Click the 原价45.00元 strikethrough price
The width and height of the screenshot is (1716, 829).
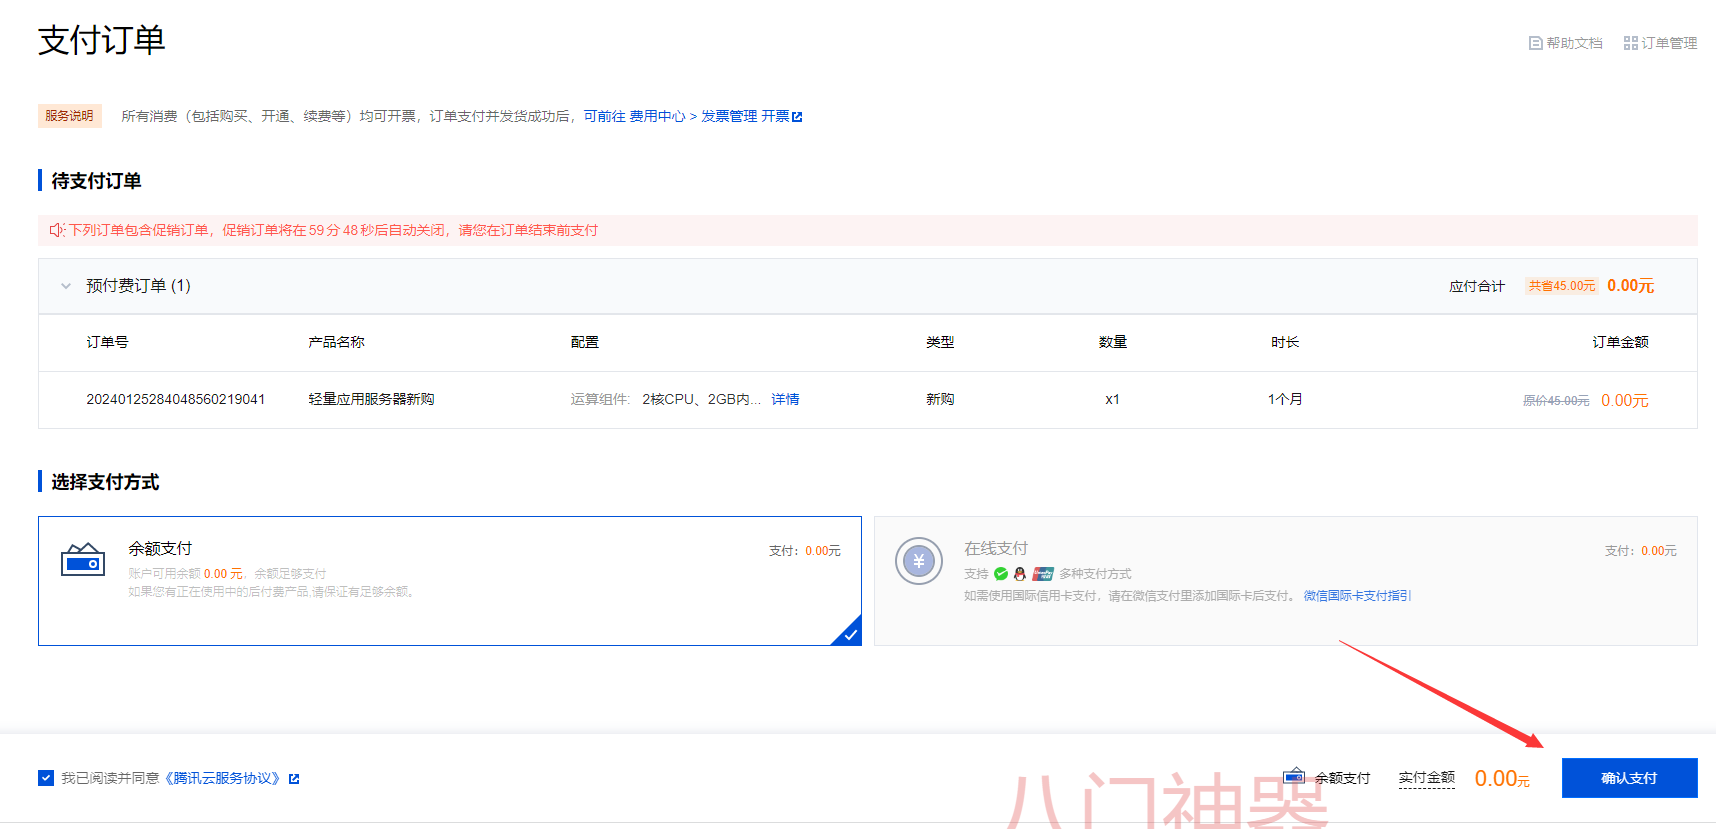pyautogui.click(x=1556, y=401)
